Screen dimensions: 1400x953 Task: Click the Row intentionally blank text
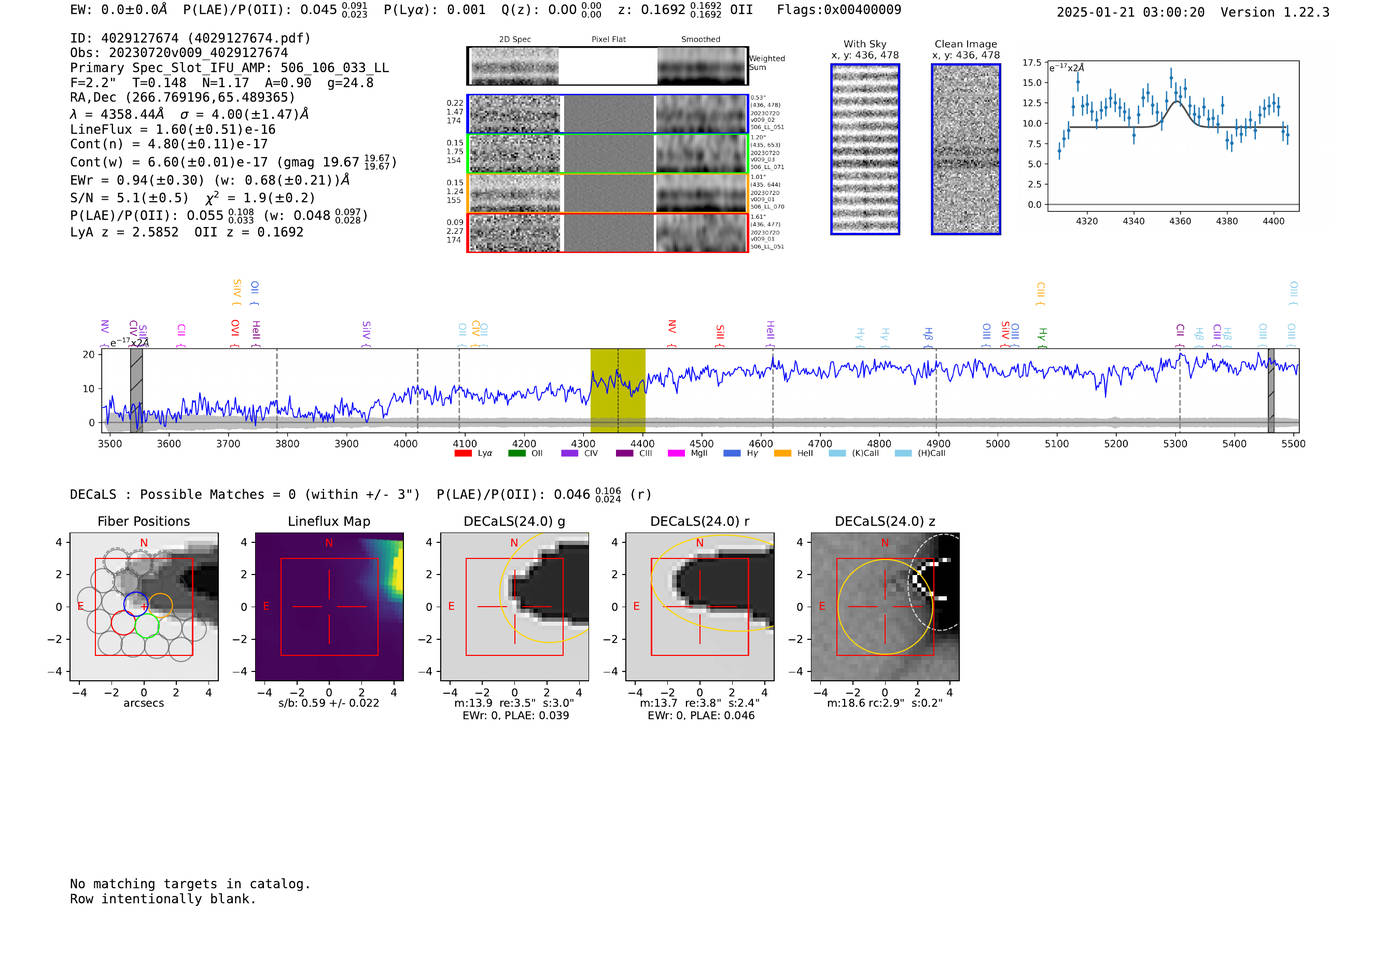(163, 898)
